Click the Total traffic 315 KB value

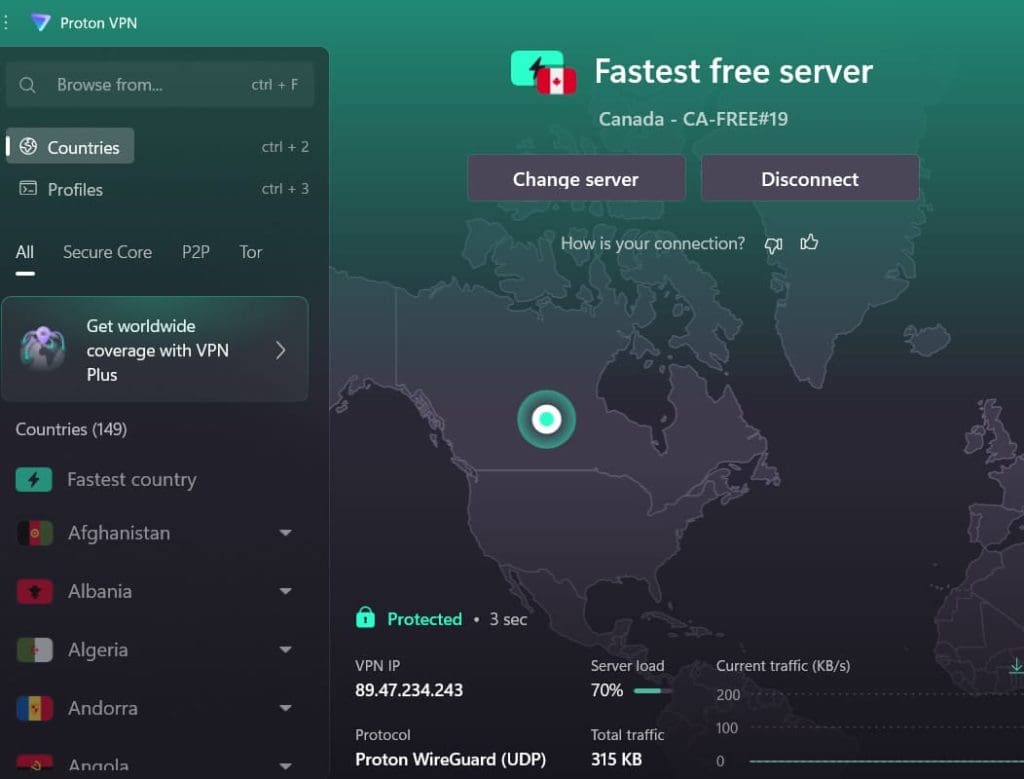point(616,759)
